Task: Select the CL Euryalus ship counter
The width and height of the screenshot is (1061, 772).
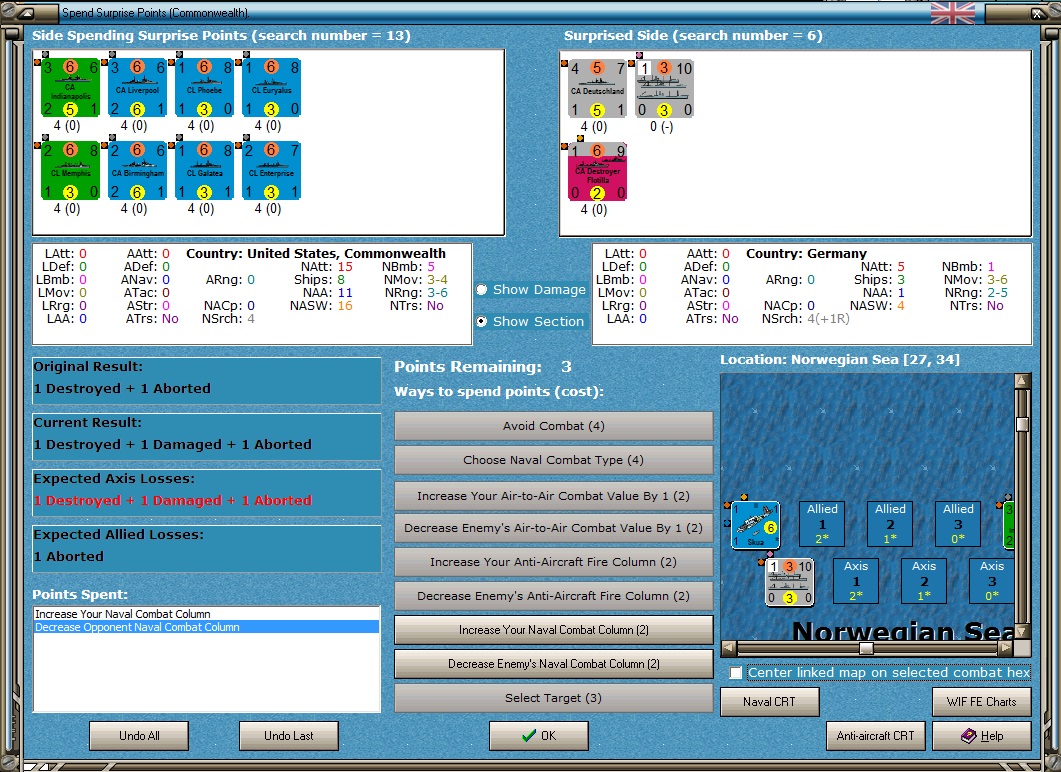Action: 271,88
